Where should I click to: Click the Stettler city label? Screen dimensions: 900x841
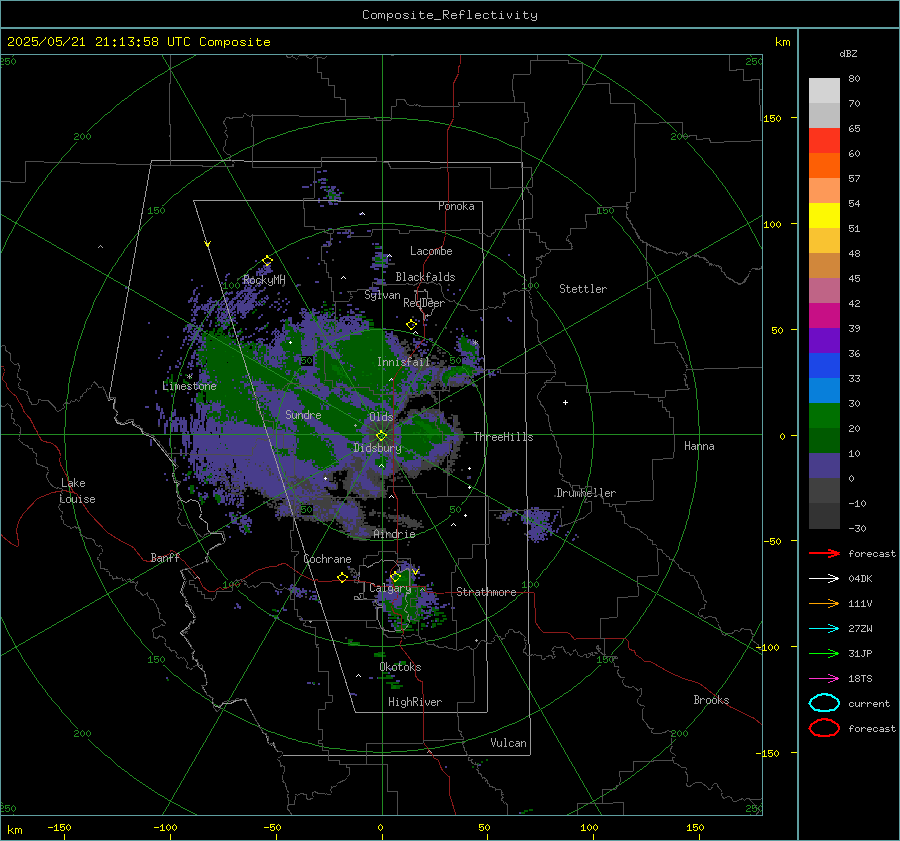pyautogui.click(x=583, y=289)
